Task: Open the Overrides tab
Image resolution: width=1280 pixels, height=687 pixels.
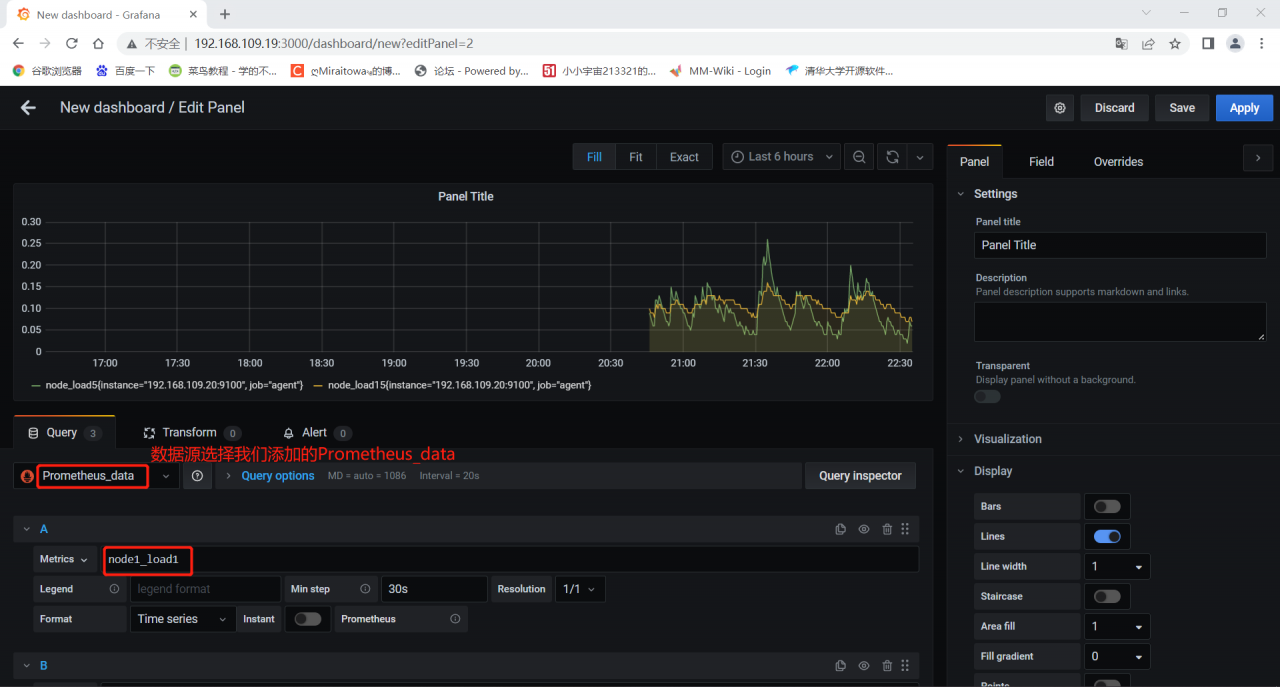Action: tap(1118, 162)
